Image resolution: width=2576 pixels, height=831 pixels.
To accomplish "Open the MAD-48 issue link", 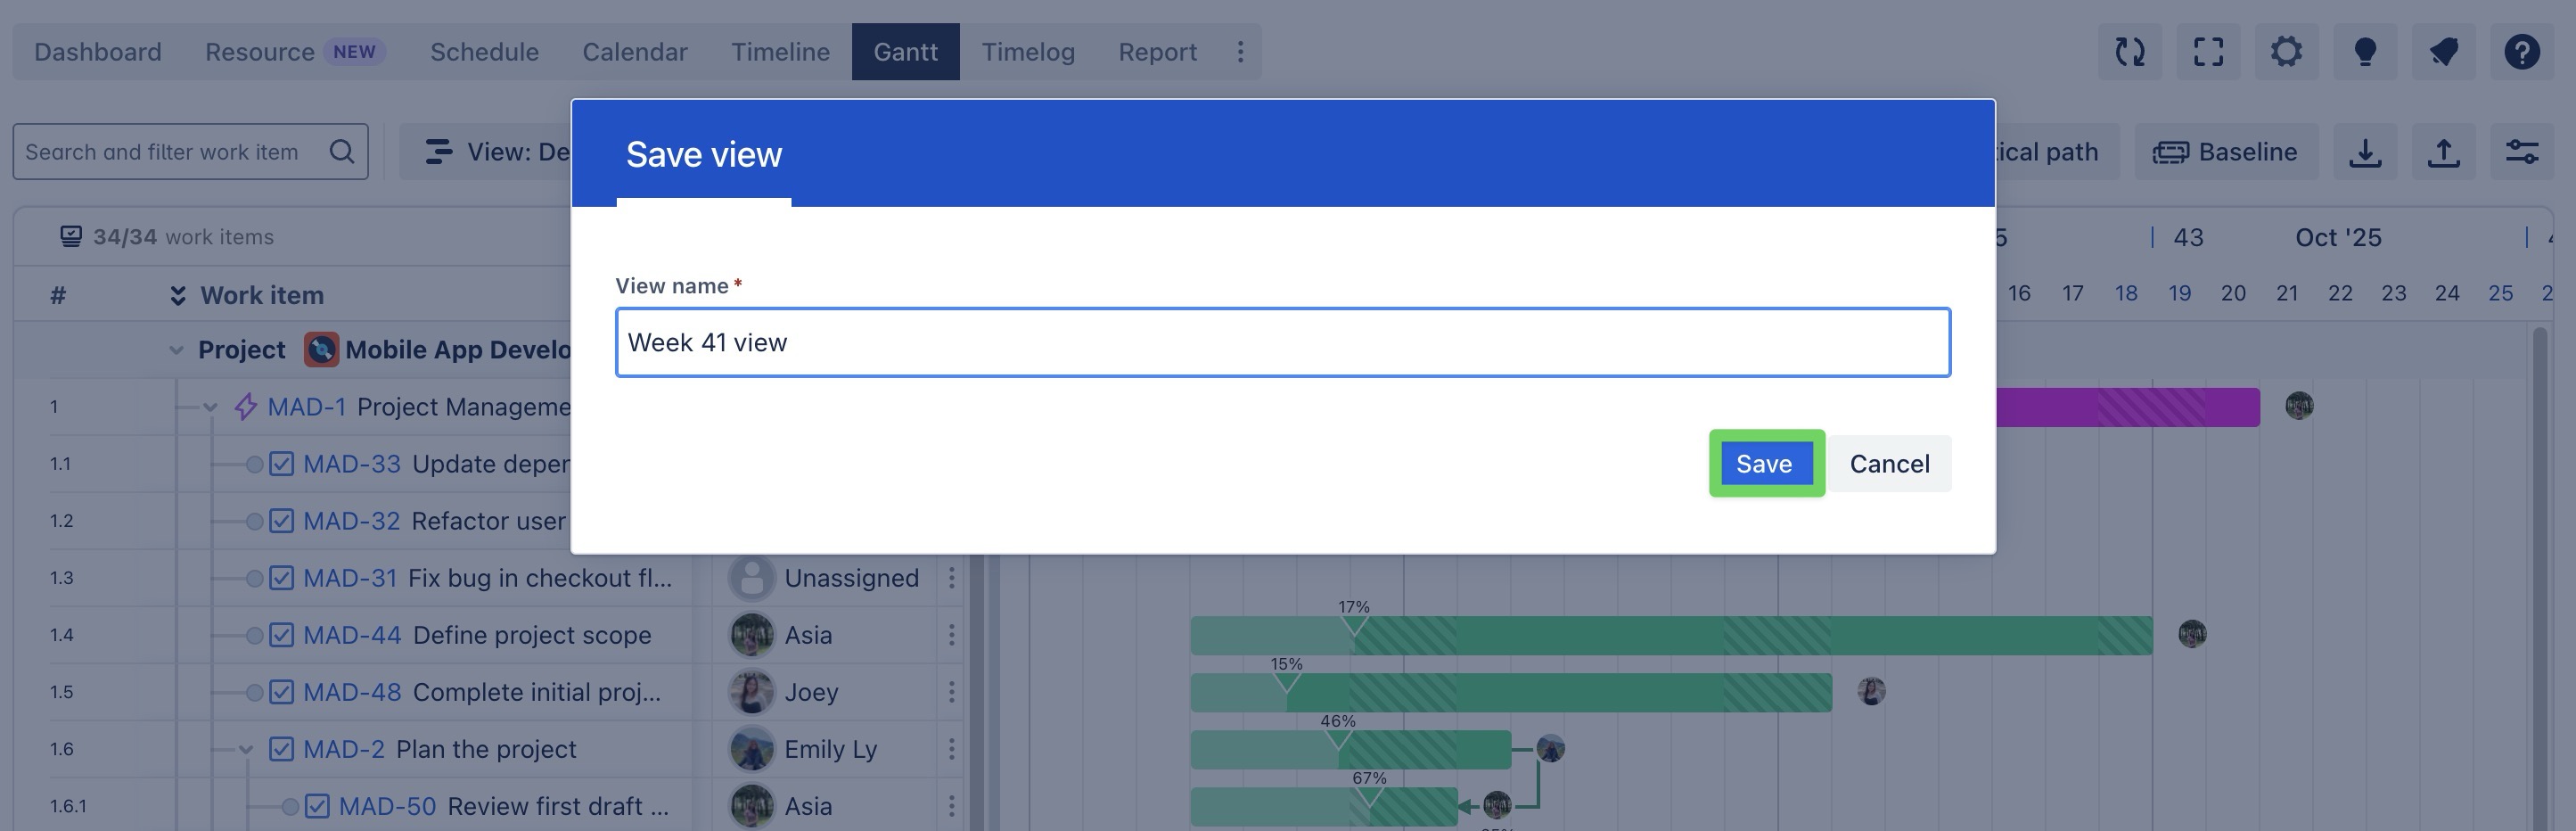I will tap(352, 693).
